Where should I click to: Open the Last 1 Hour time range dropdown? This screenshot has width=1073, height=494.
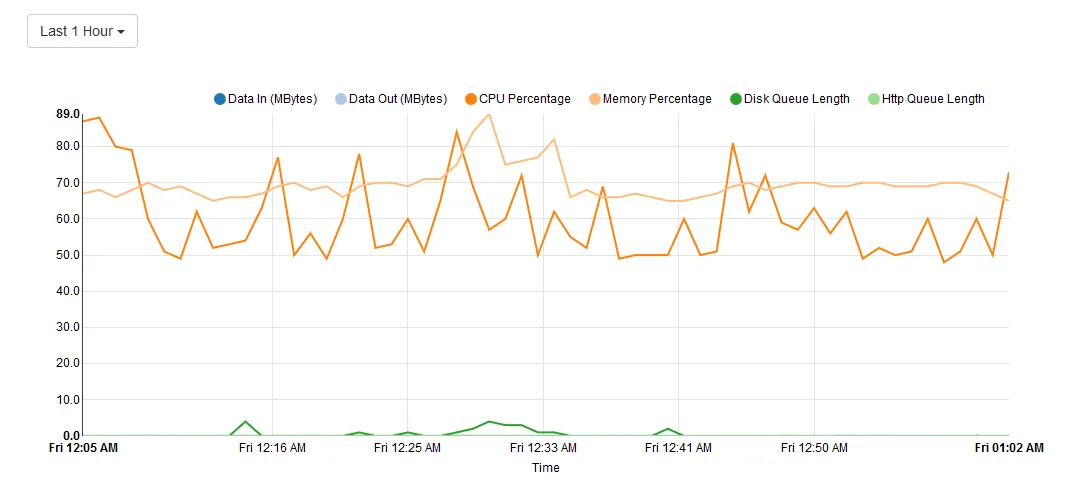(82, 31)
